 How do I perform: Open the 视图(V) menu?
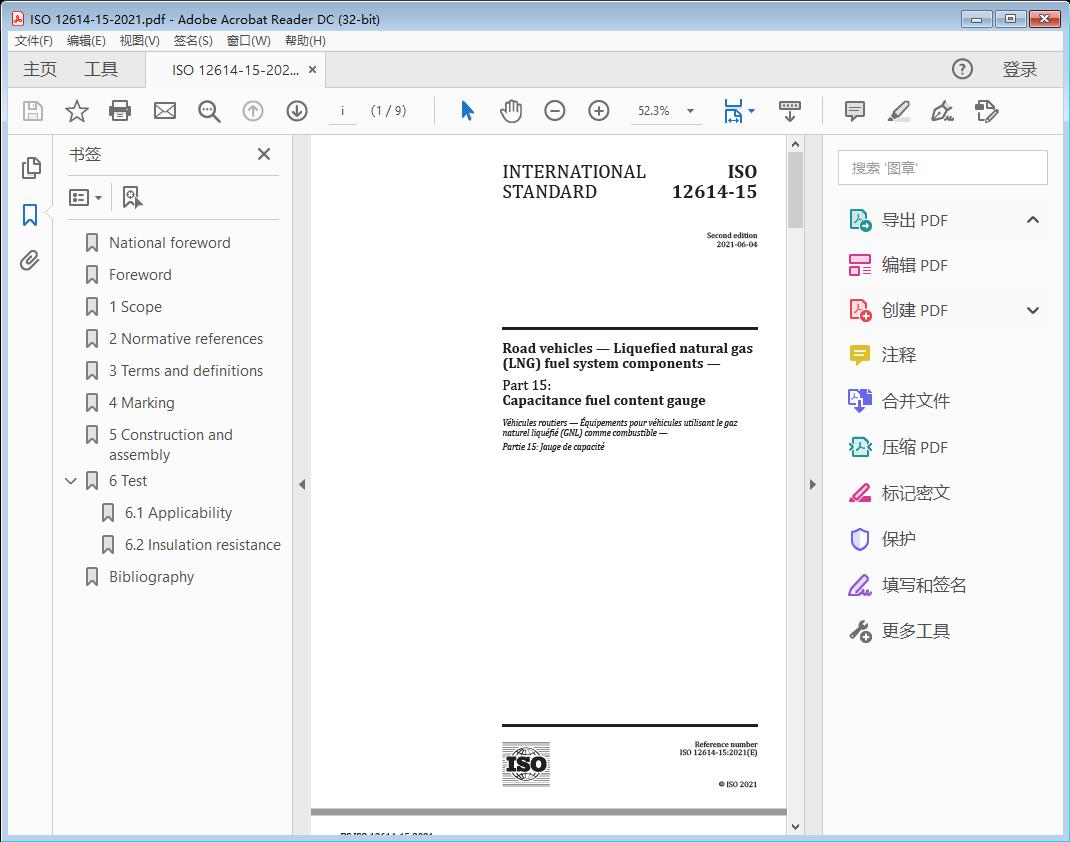tap(139, 41)
